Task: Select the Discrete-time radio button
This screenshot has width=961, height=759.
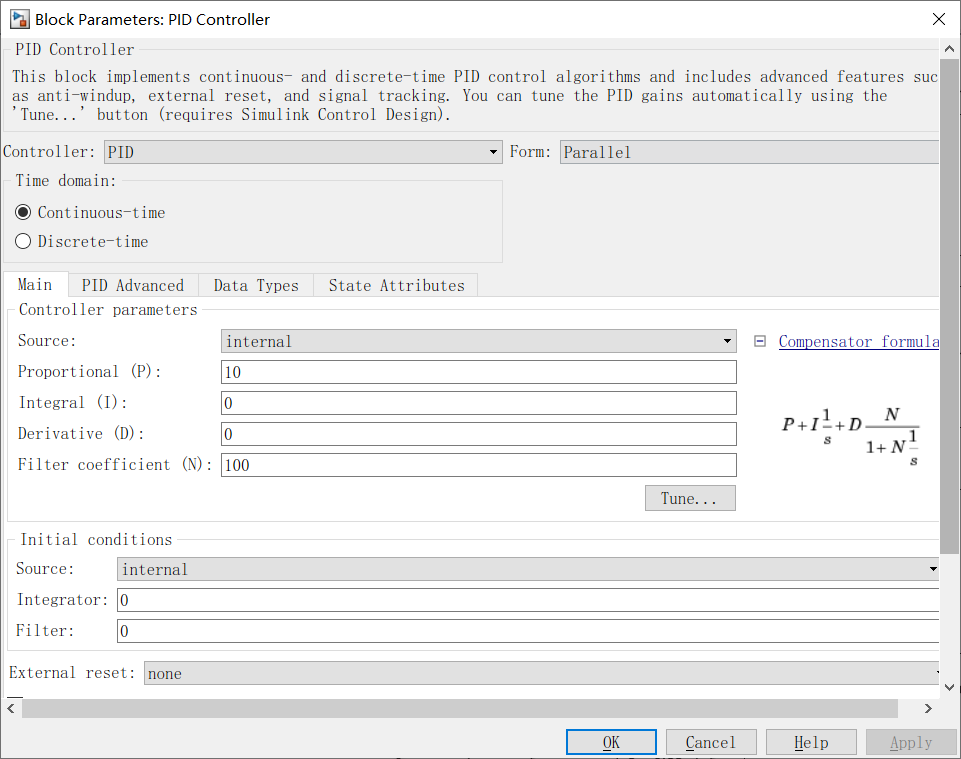Action: point(23,241)
